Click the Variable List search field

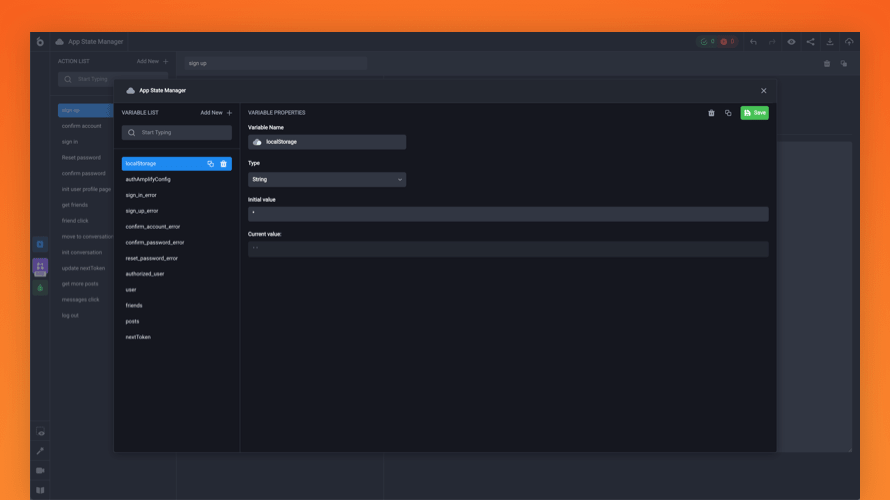pos(177,132)
